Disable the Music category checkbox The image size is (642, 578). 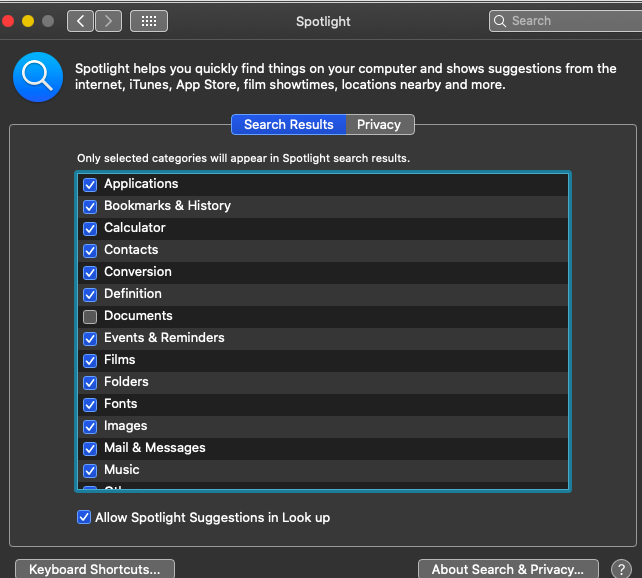[x=90, y=471]
